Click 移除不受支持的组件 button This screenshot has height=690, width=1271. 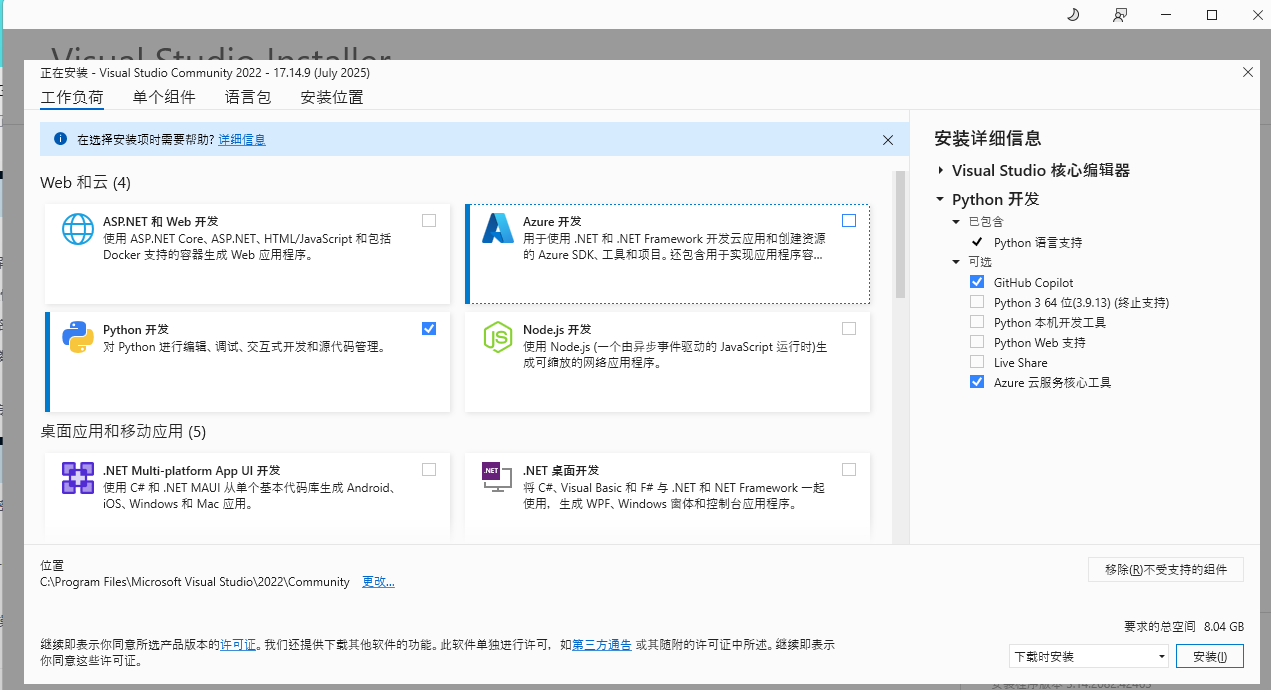click(1166, 569)
